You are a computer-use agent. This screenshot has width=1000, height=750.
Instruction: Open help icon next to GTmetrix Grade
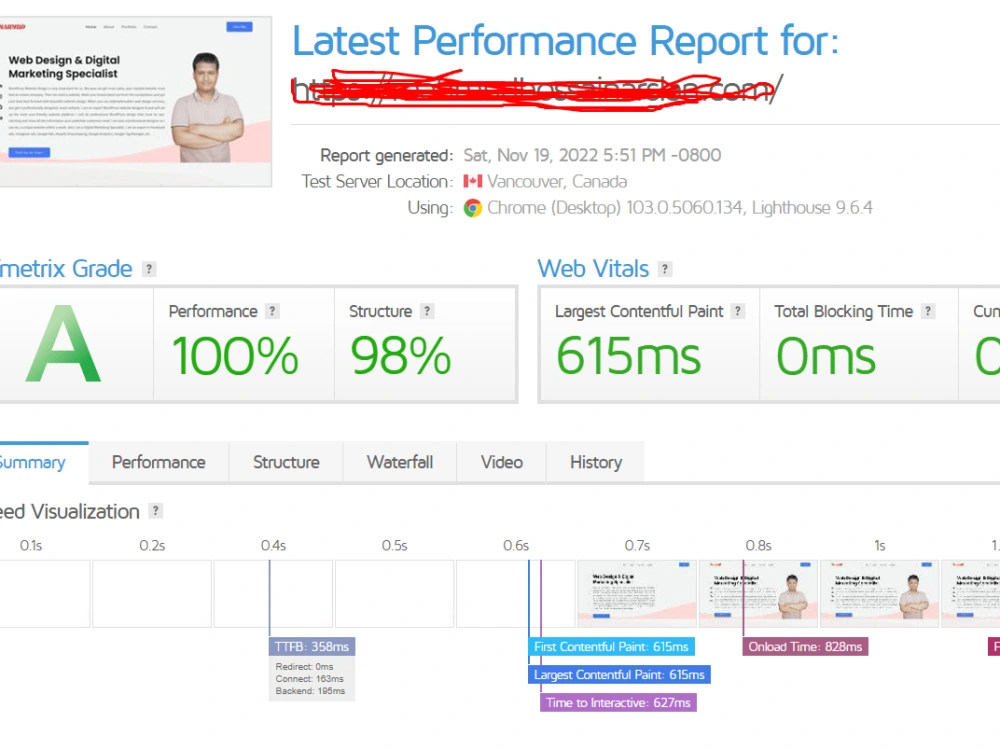pos(149,269)
